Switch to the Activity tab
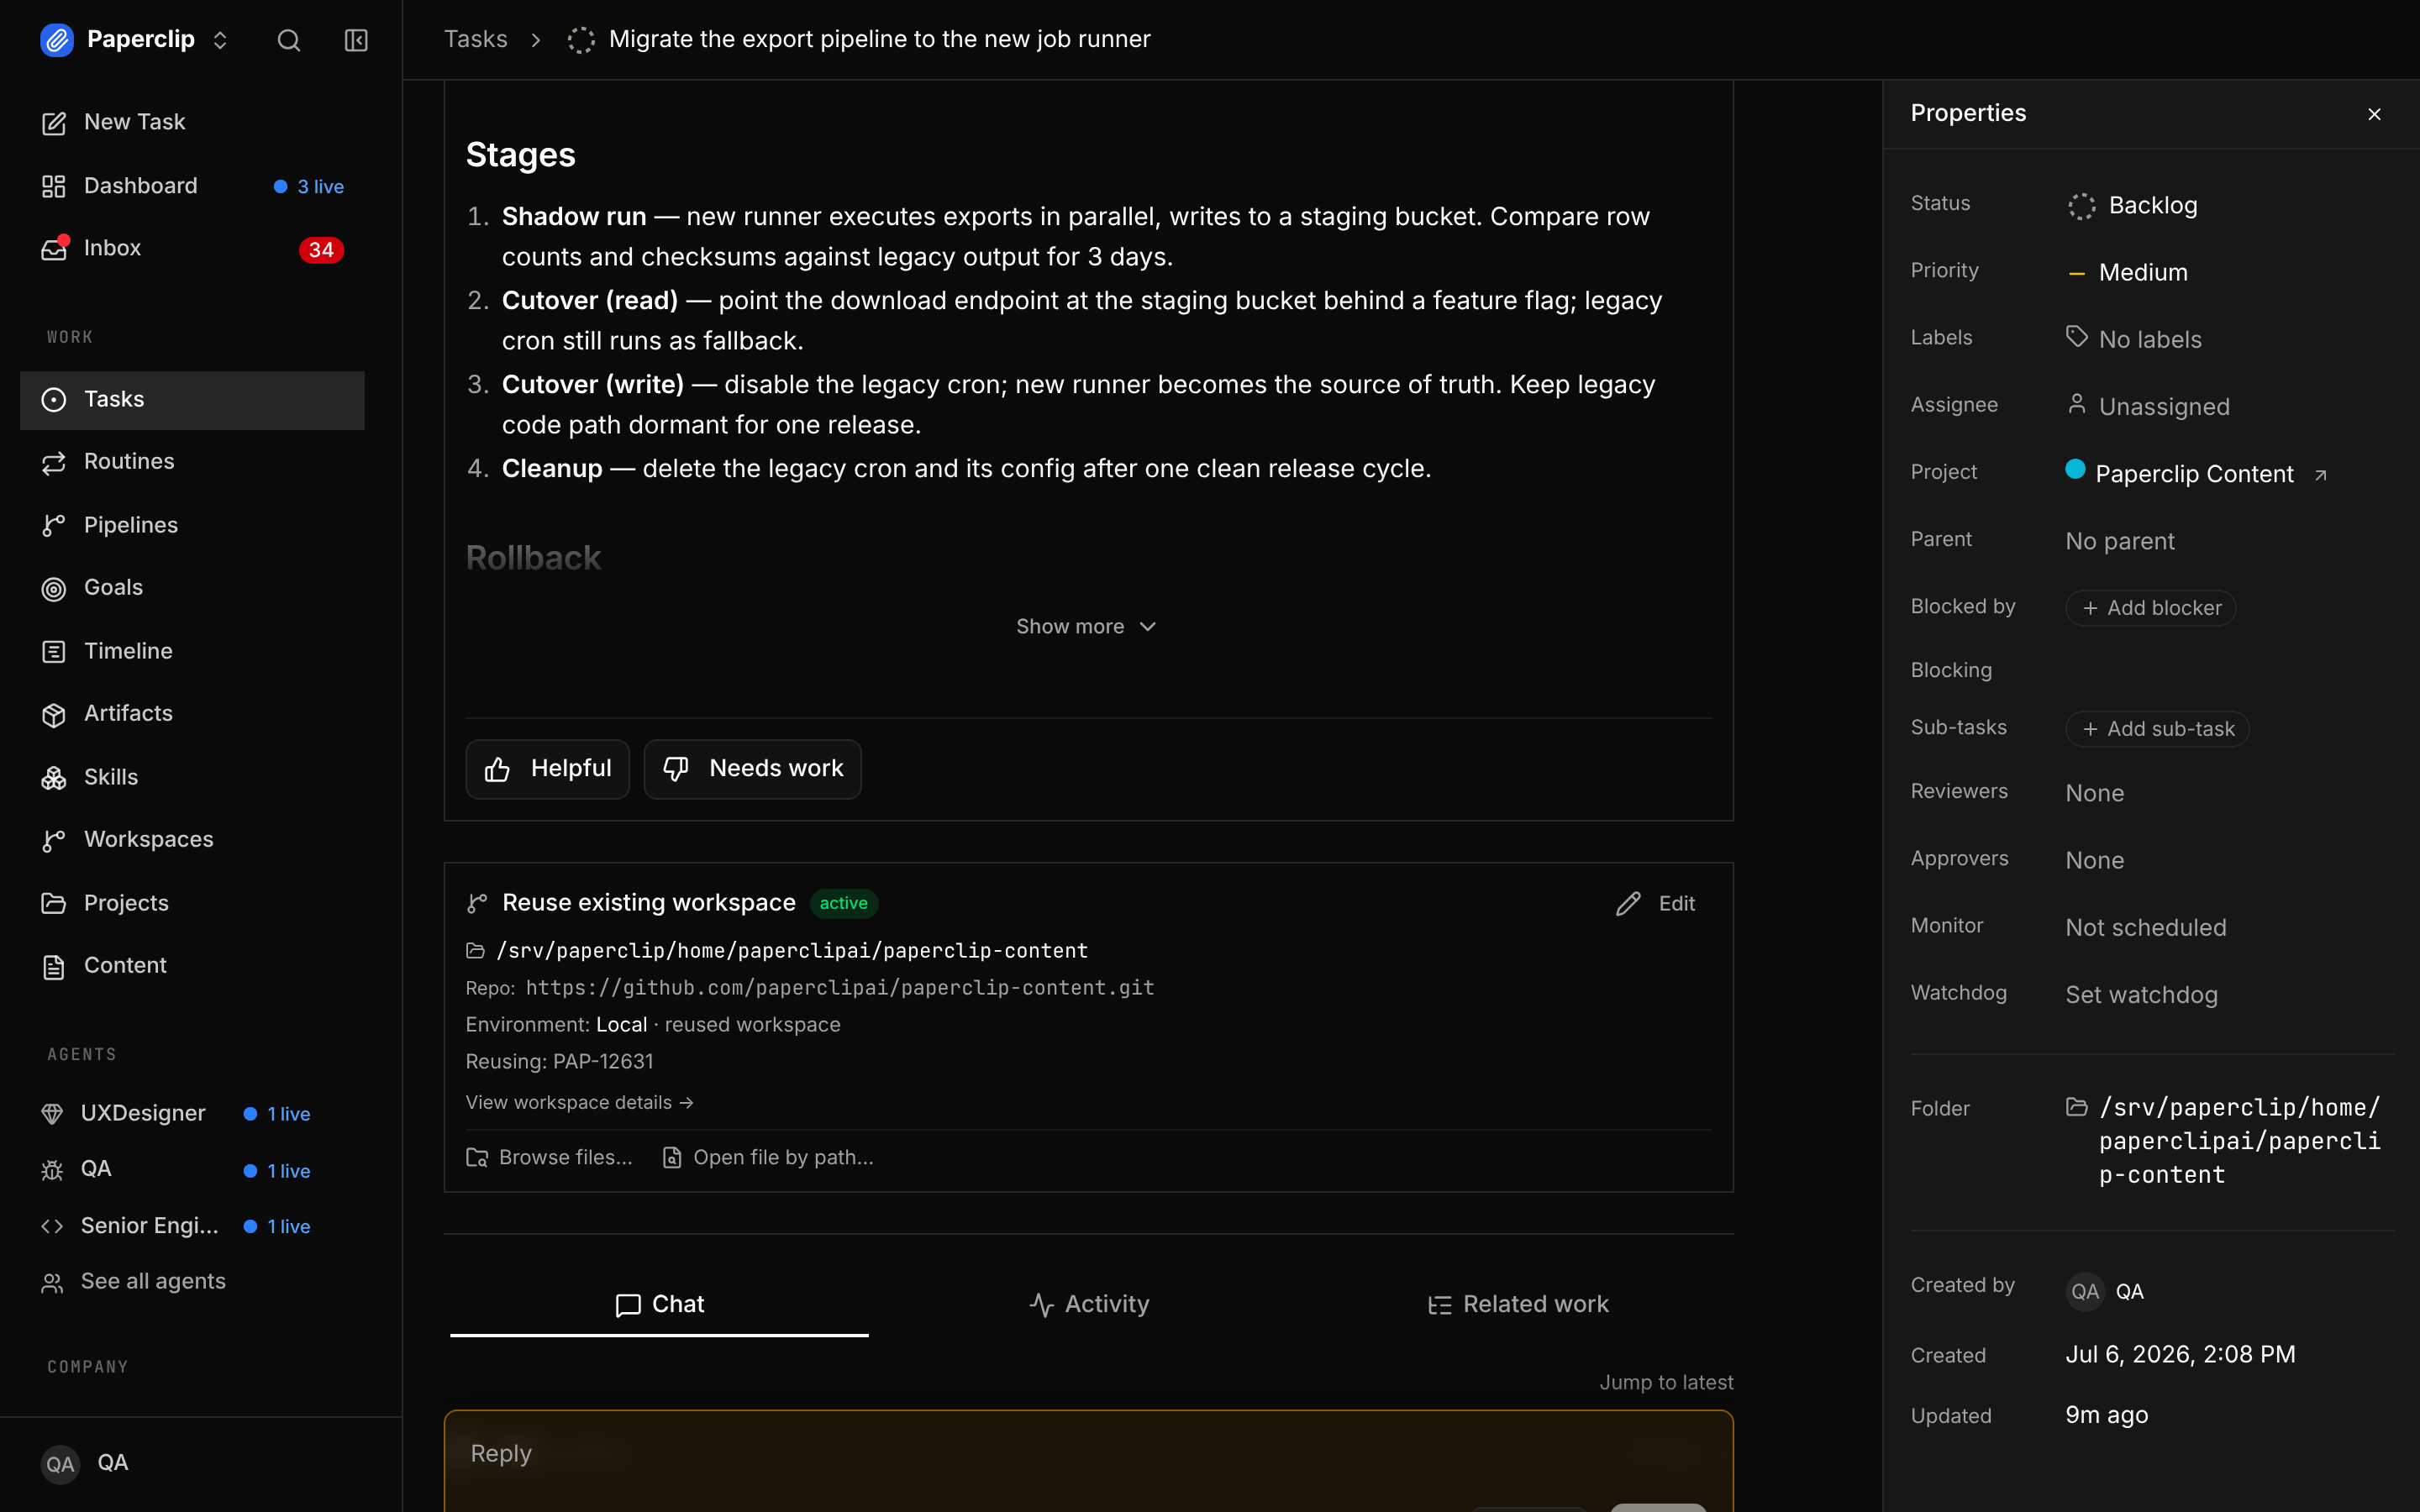The image size is (2420, 1512). pos(1088,1304)
